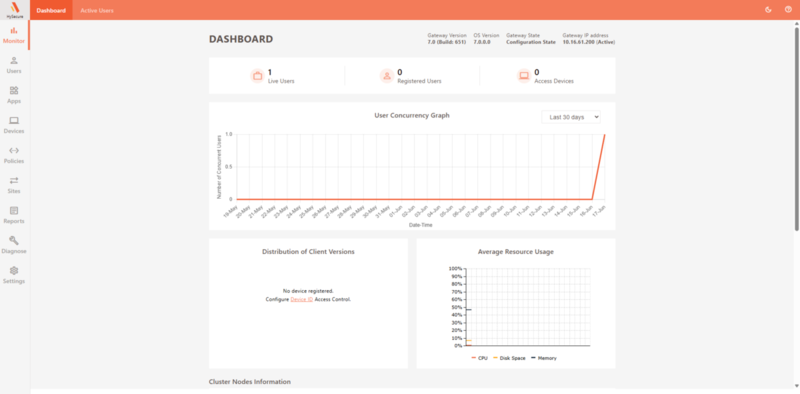800x394 pixels.
Task: Open the Last 30 days dropdown
Action: pos(571,117)
